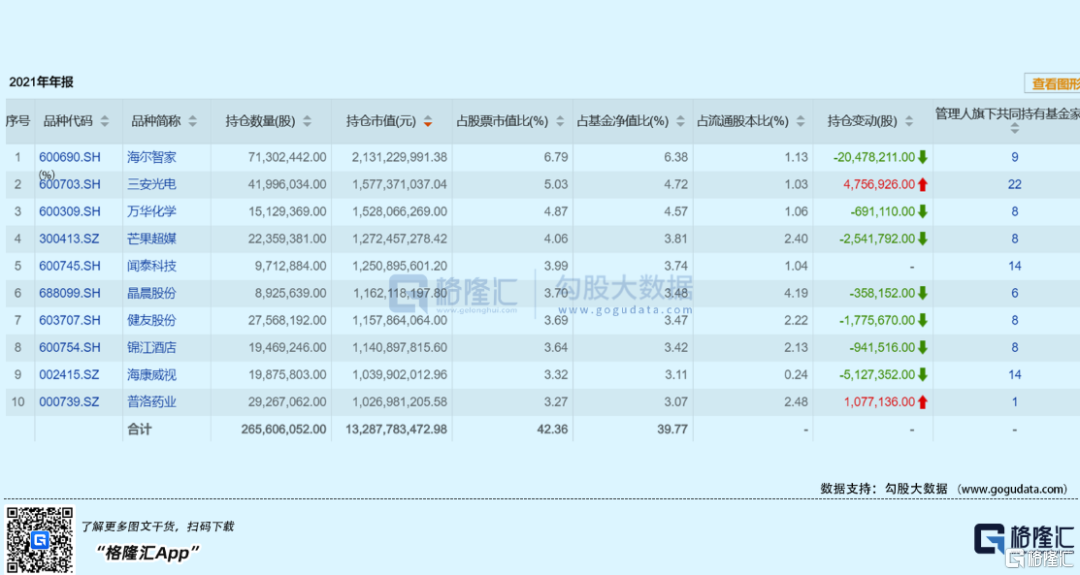The image size is (1080, 575).
Task: Click fund count 6 for 晶晨股份
Action: pos(1015,293)
